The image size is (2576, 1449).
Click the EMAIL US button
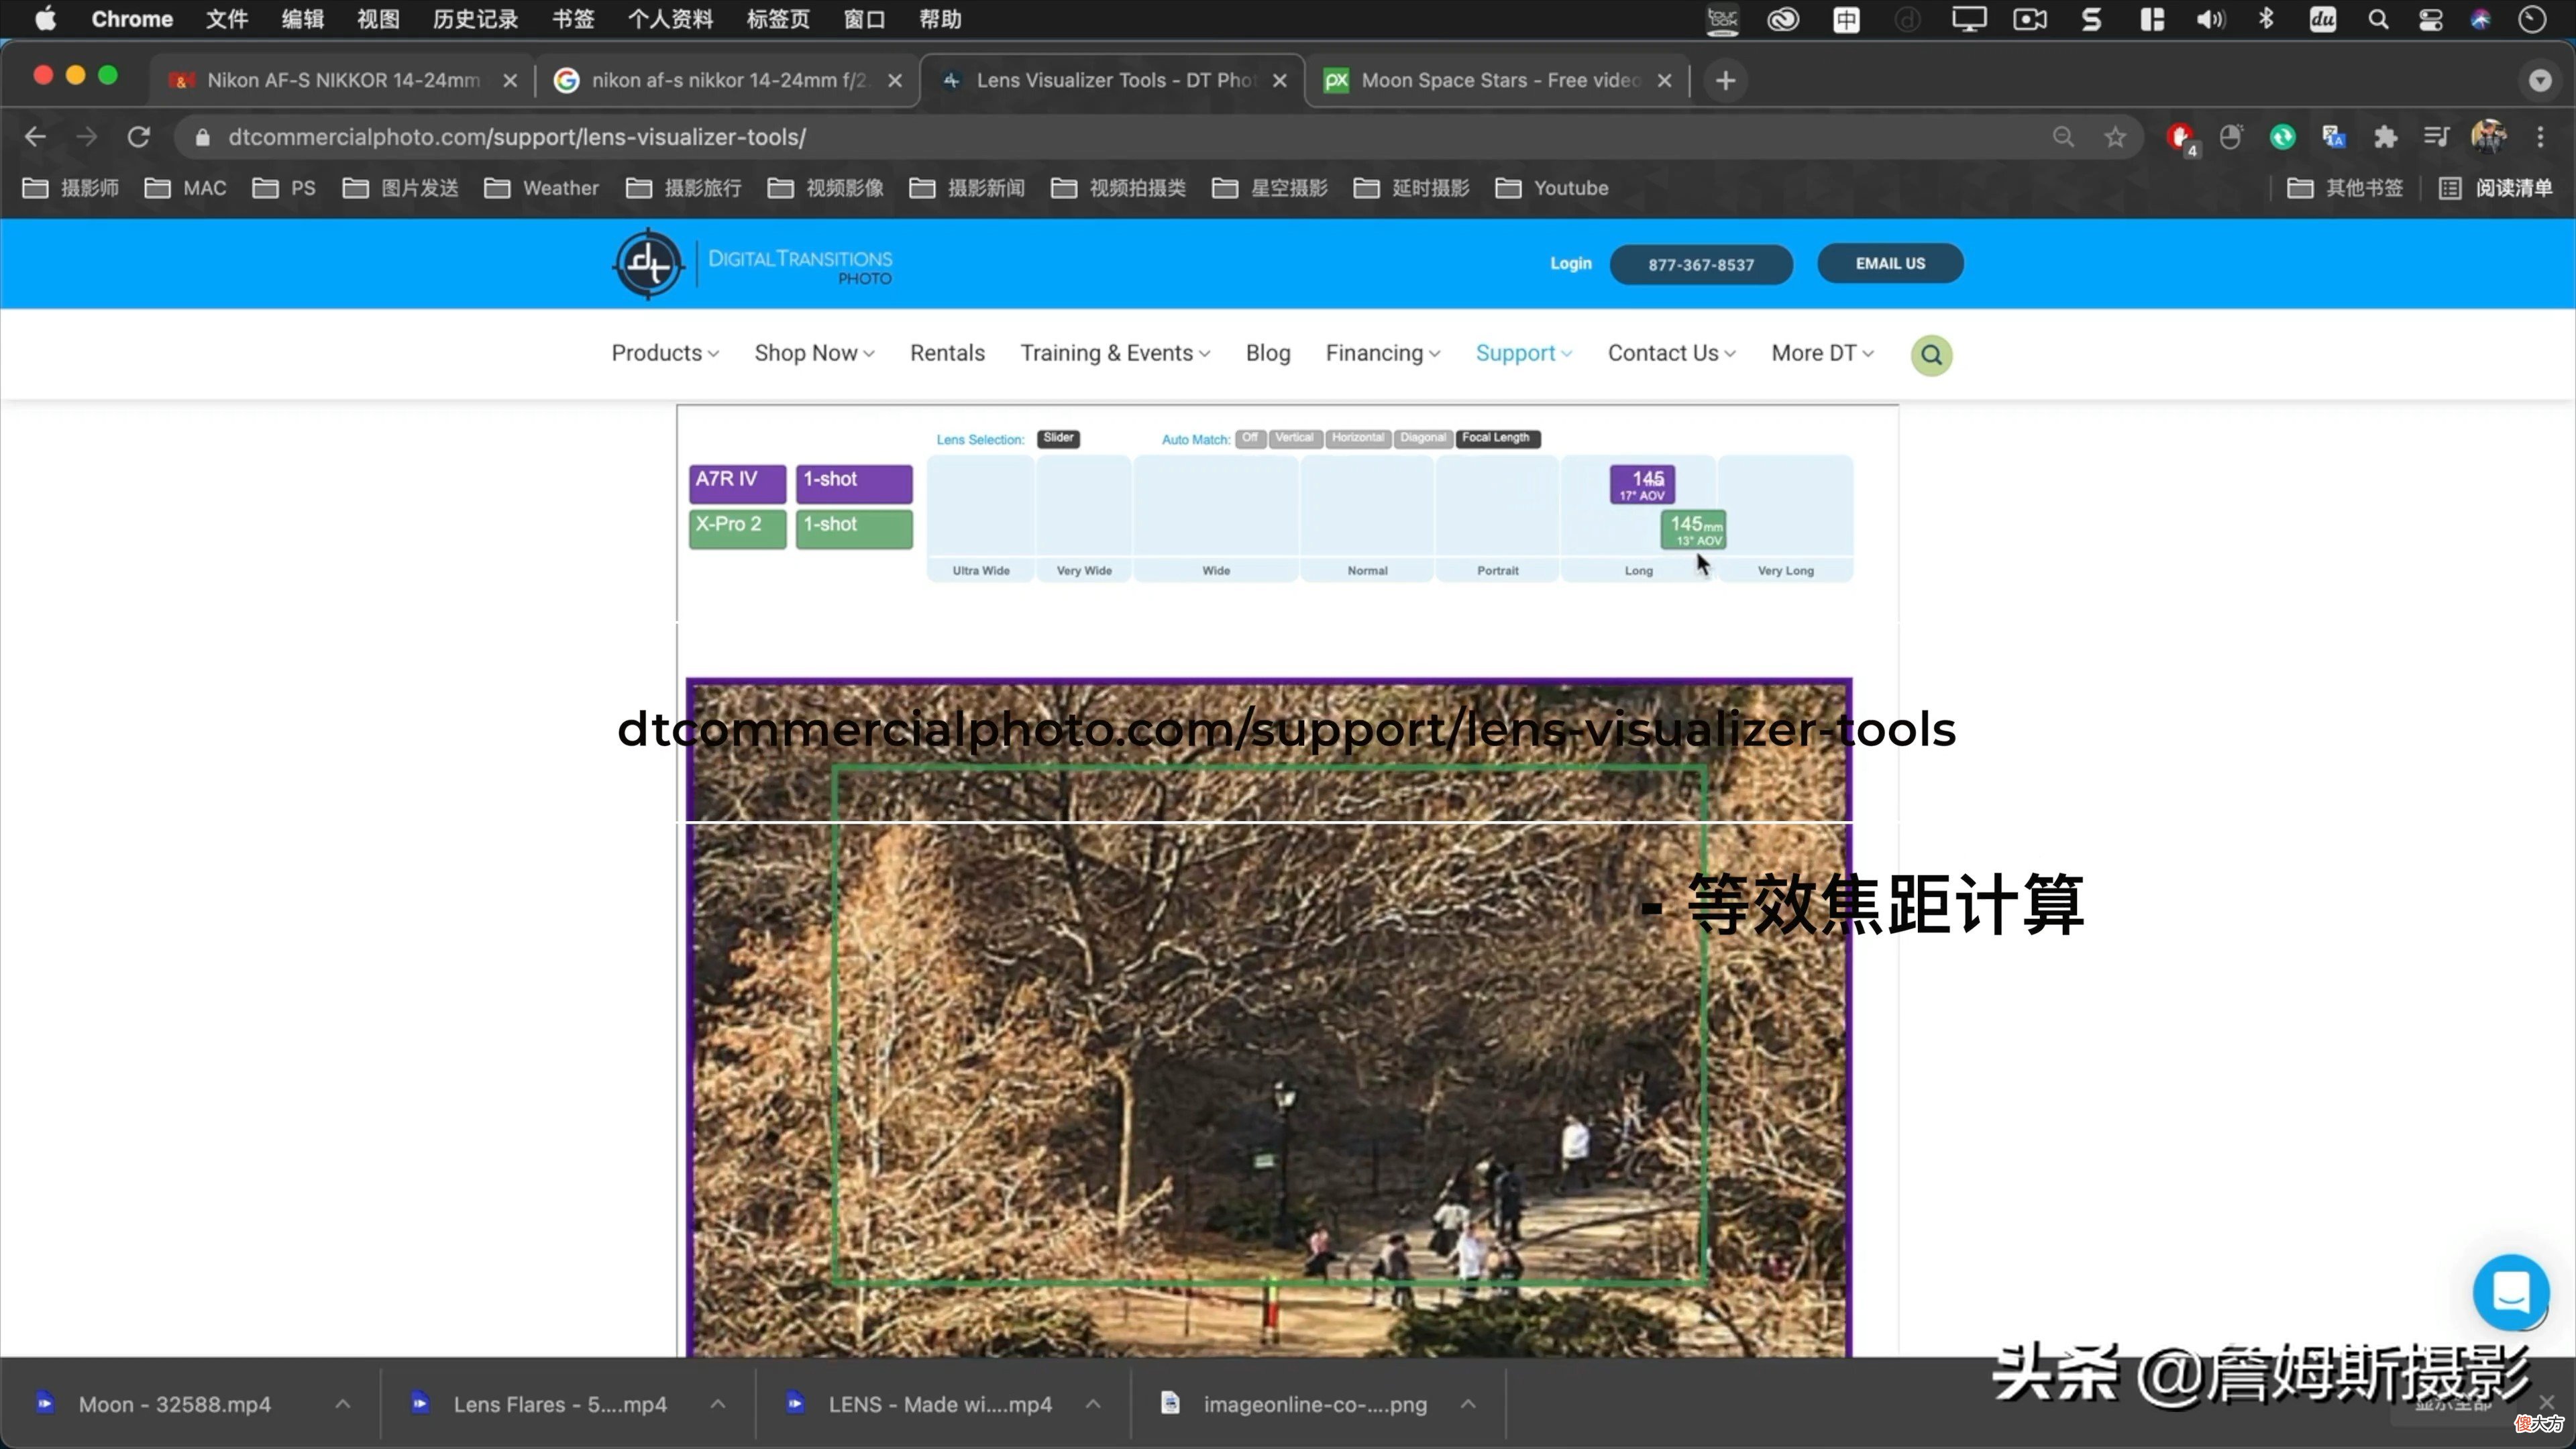coord(1890,264)
